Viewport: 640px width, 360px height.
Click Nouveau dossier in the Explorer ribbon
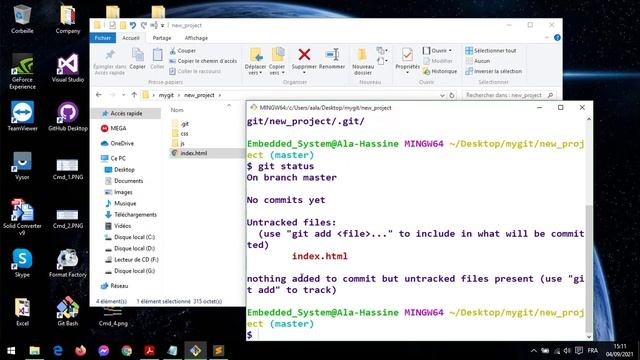pyautogui.click(x=362, y=61)
